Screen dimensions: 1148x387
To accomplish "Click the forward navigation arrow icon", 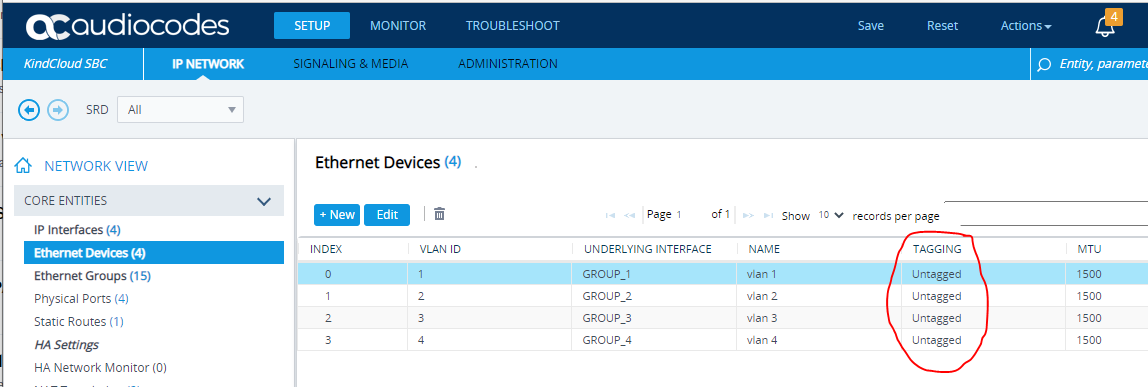I will pyautogui.click(x=58, y=110).
